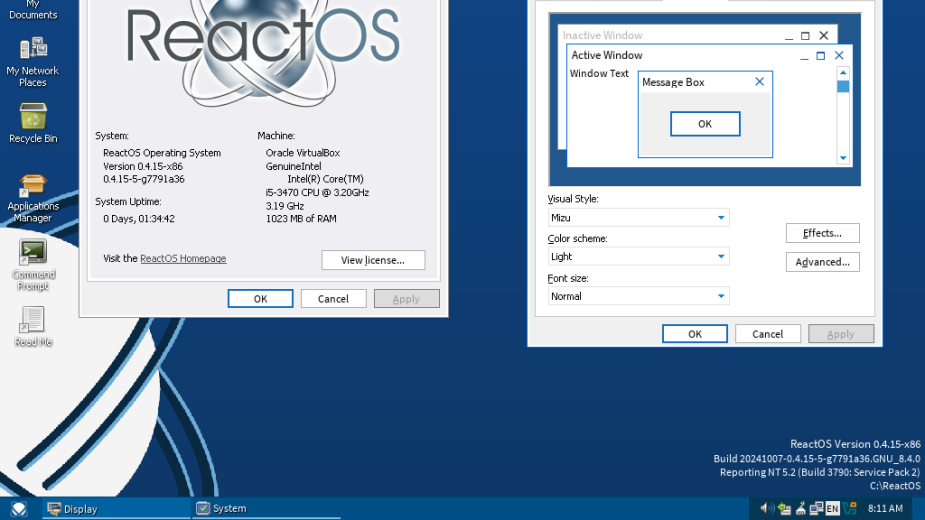Click the volume speaker tray icon
The height and width of the screenshot is (520, 925).
click(x=766, y=509)
